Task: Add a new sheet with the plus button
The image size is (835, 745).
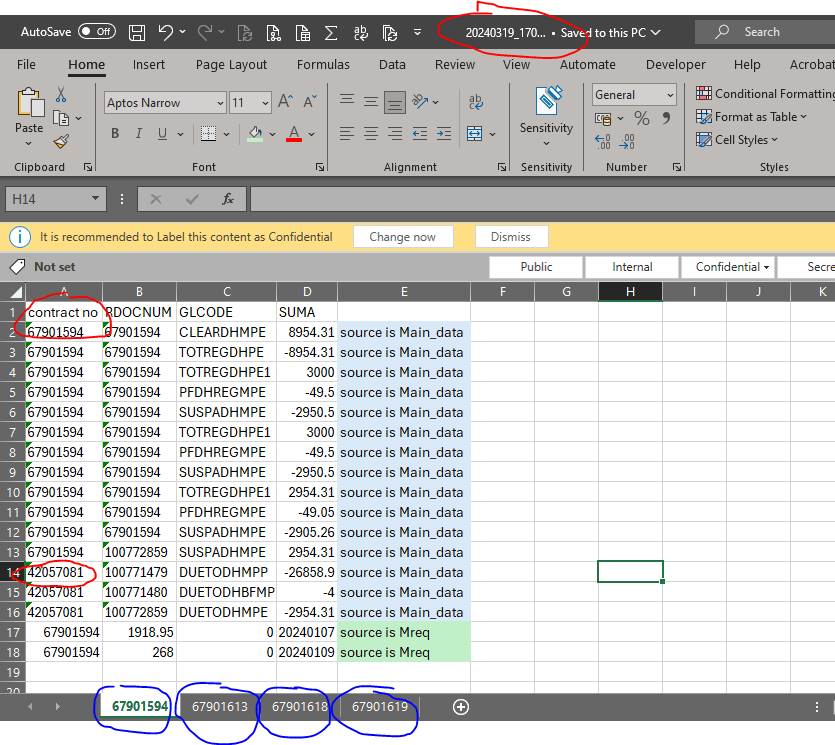Action: (461, 707)
